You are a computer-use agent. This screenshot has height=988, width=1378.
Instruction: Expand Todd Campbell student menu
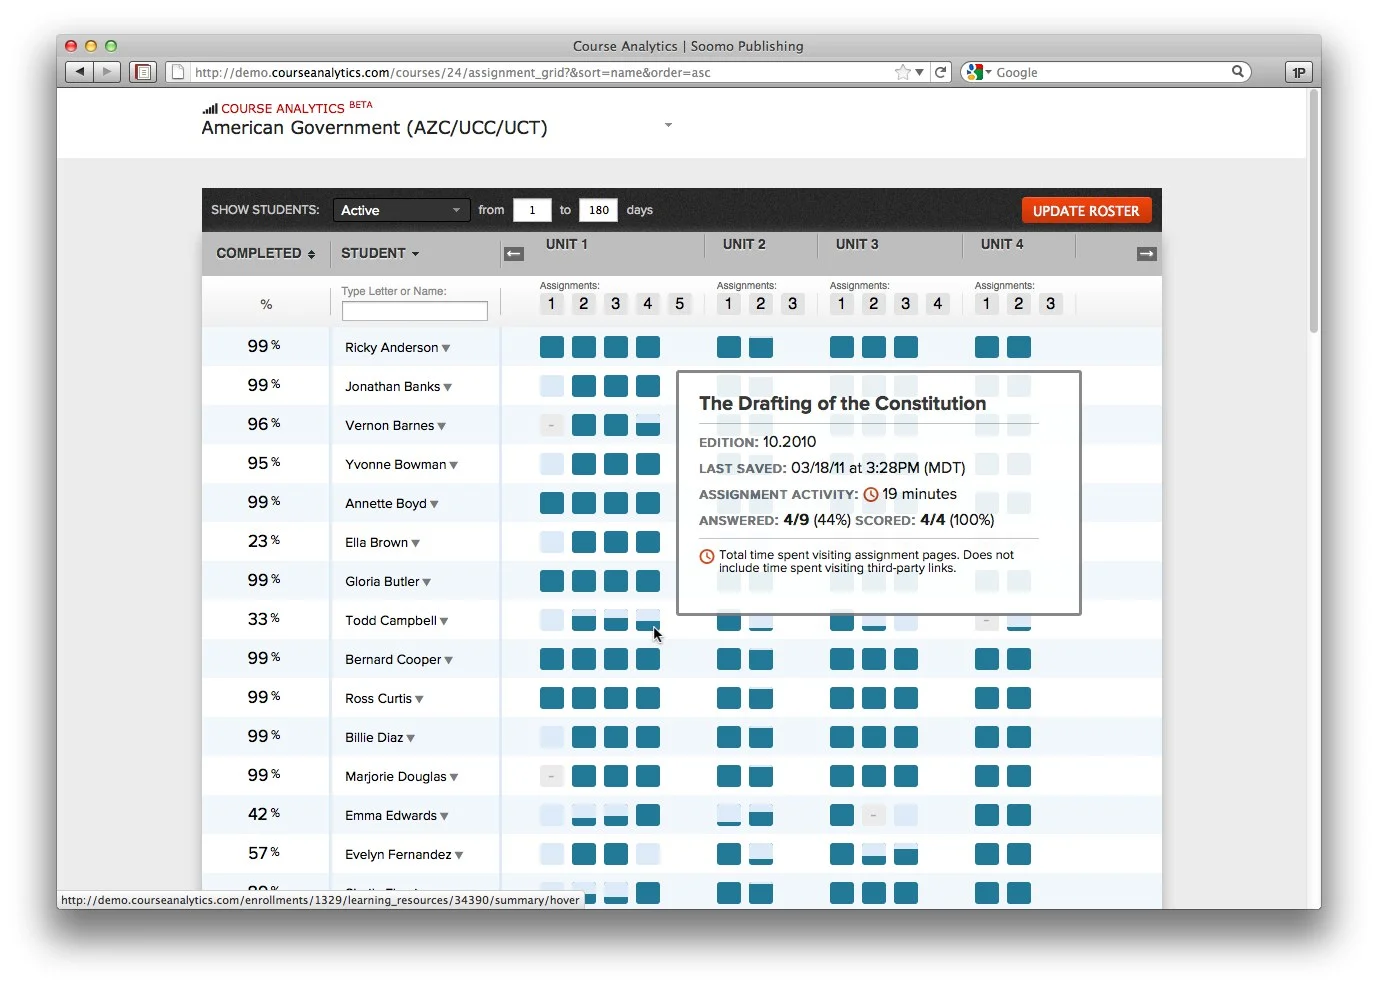pyautogui.click(x=444, y=621)
